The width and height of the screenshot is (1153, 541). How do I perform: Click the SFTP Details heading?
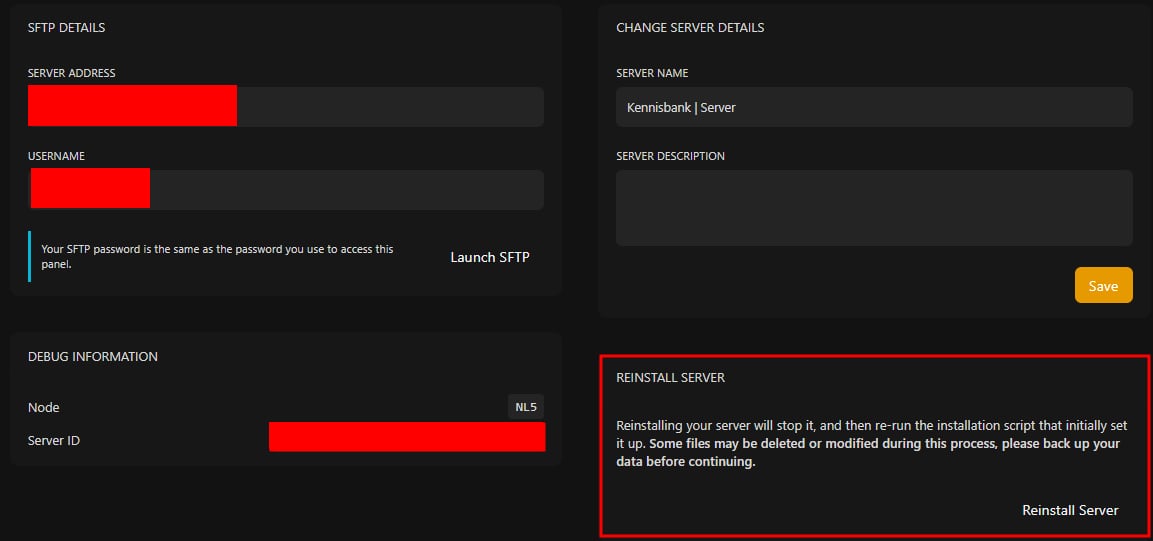66,28
